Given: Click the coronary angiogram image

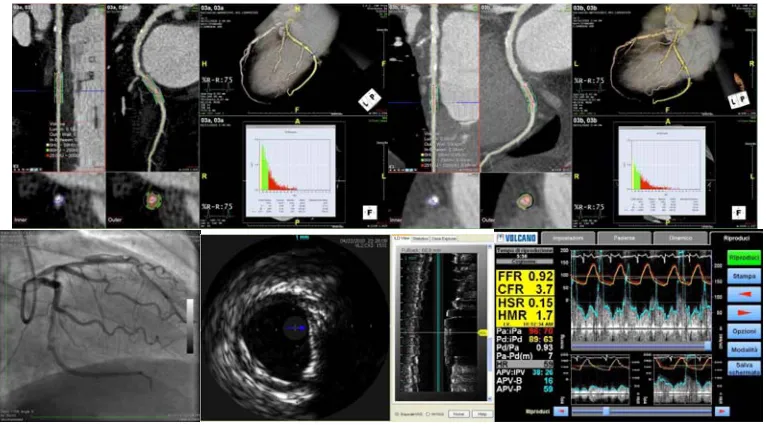Looking at the screenshot, I should 100,325.
